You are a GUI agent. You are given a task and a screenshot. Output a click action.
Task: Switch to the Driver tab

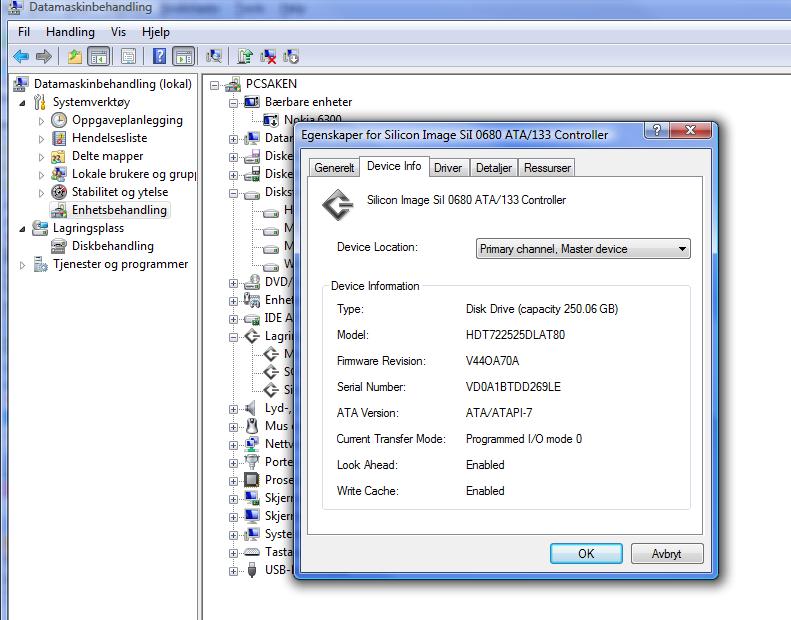click(448, 168)
